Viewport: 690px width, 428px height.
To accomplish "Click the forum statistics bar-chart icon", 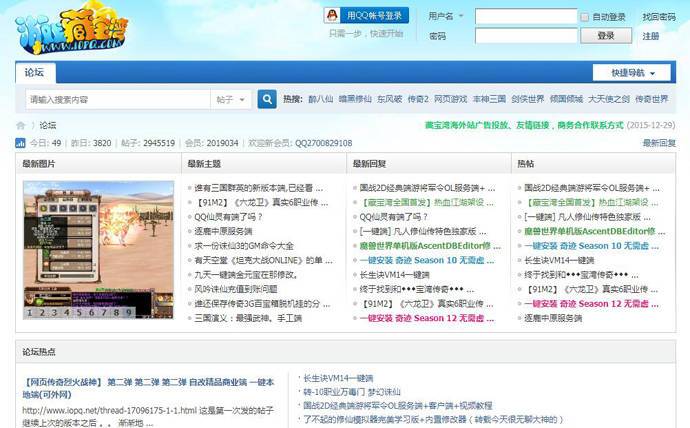I will point(21,143).
